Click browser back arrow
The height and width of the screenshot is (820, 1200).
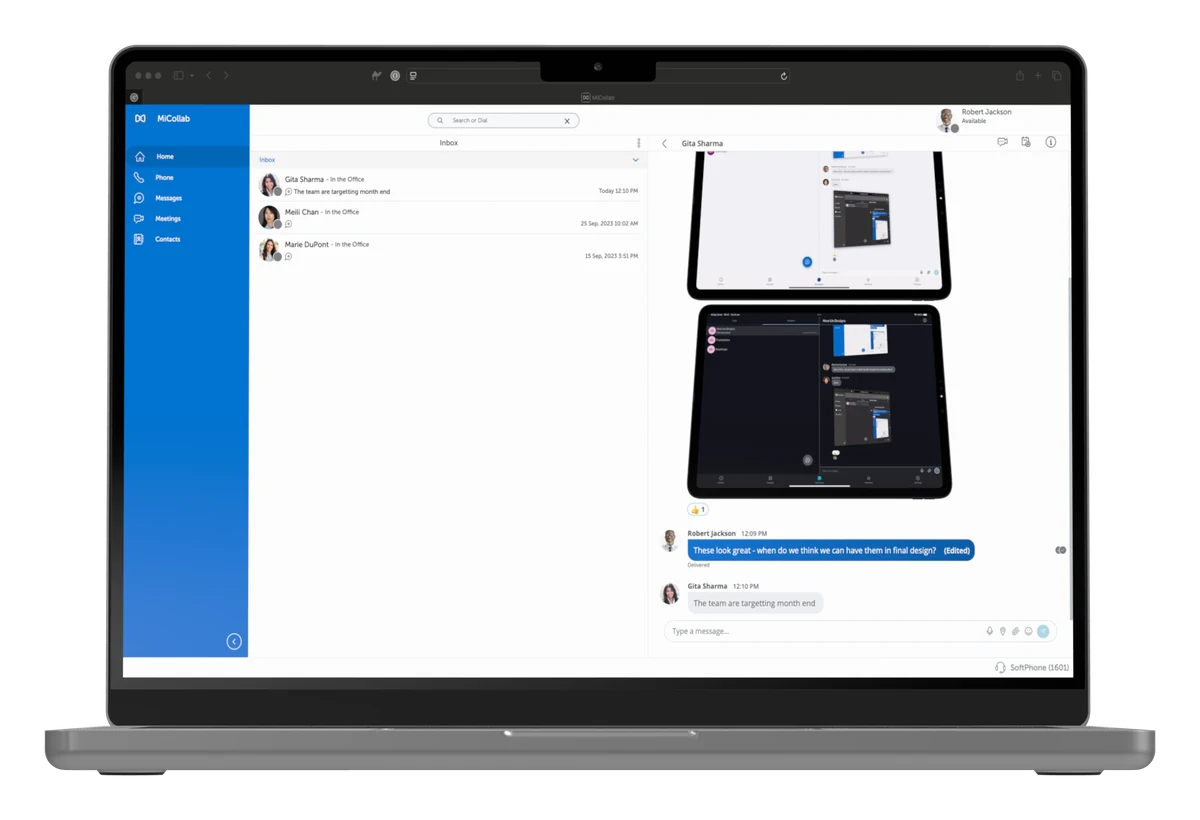pos(208,76)
